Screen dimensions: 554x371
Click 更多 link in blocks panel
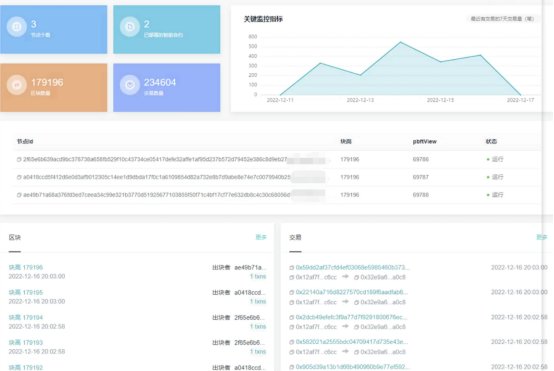[261, 237]
